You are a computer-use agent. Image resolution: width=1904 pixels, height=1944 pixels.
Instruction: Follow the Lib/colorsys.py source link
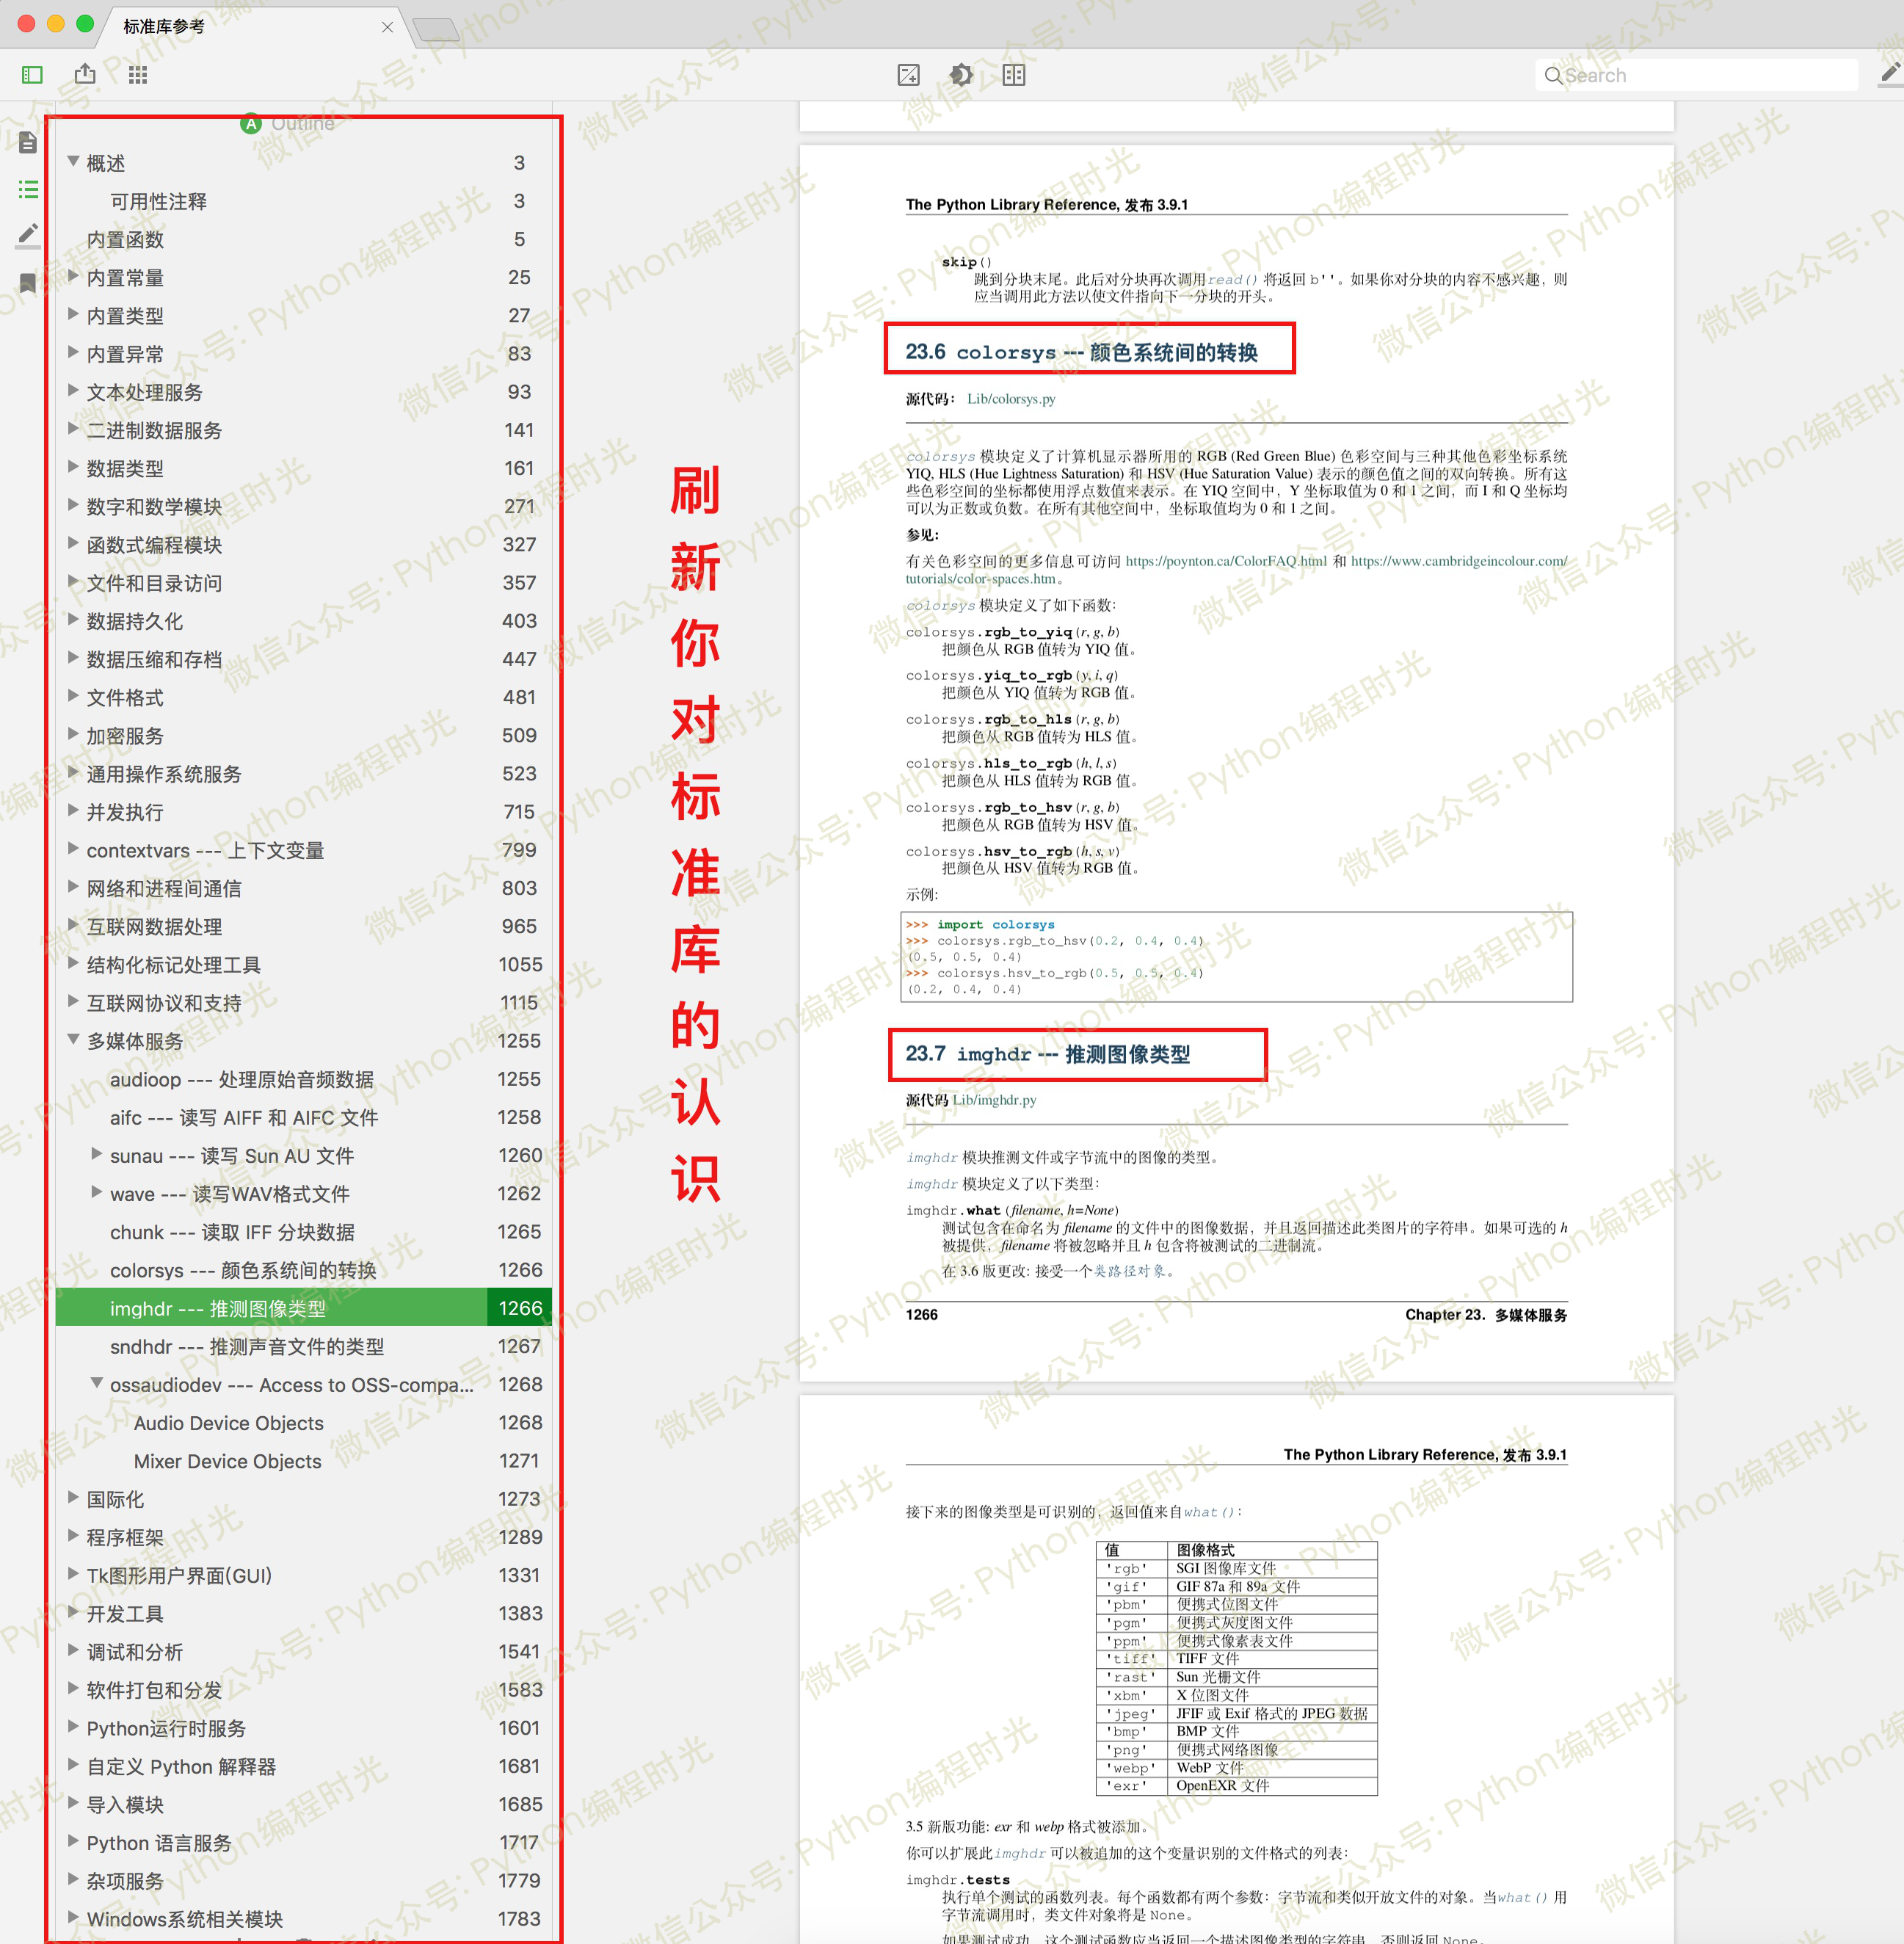click(1011, 399)
